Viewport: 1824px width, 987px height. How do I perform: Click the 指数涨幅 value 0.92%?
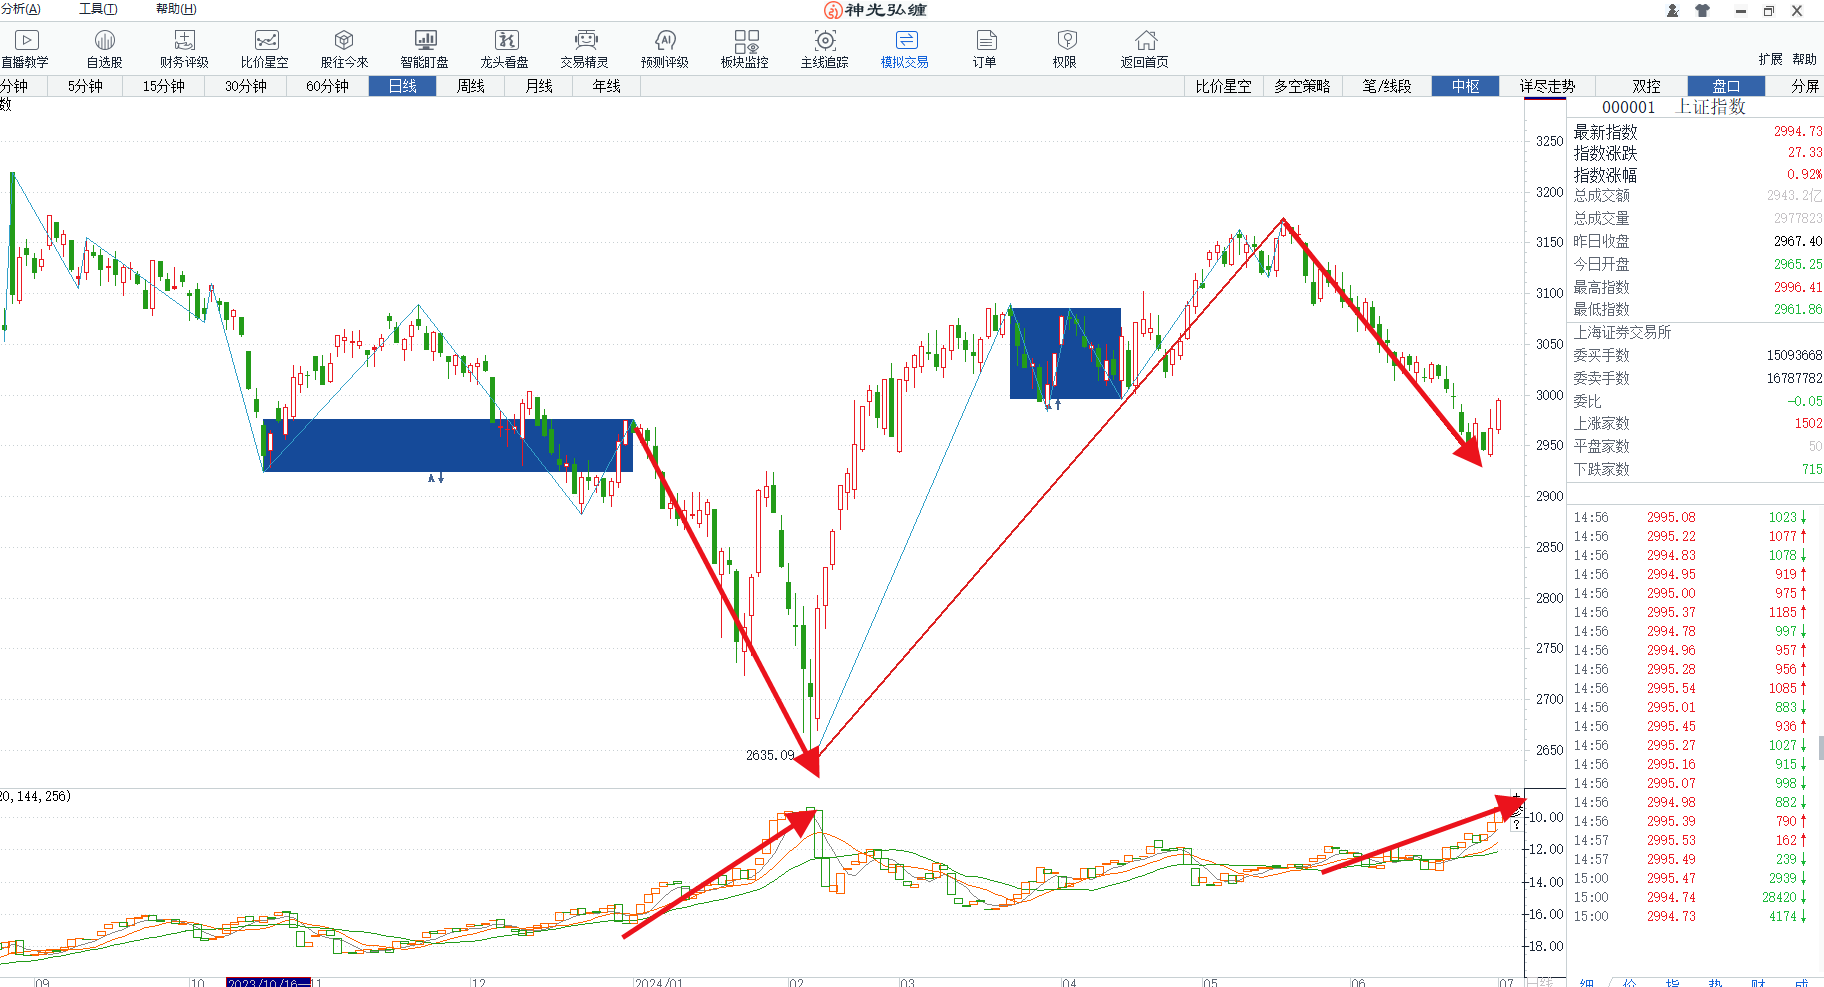[1804, 175]
